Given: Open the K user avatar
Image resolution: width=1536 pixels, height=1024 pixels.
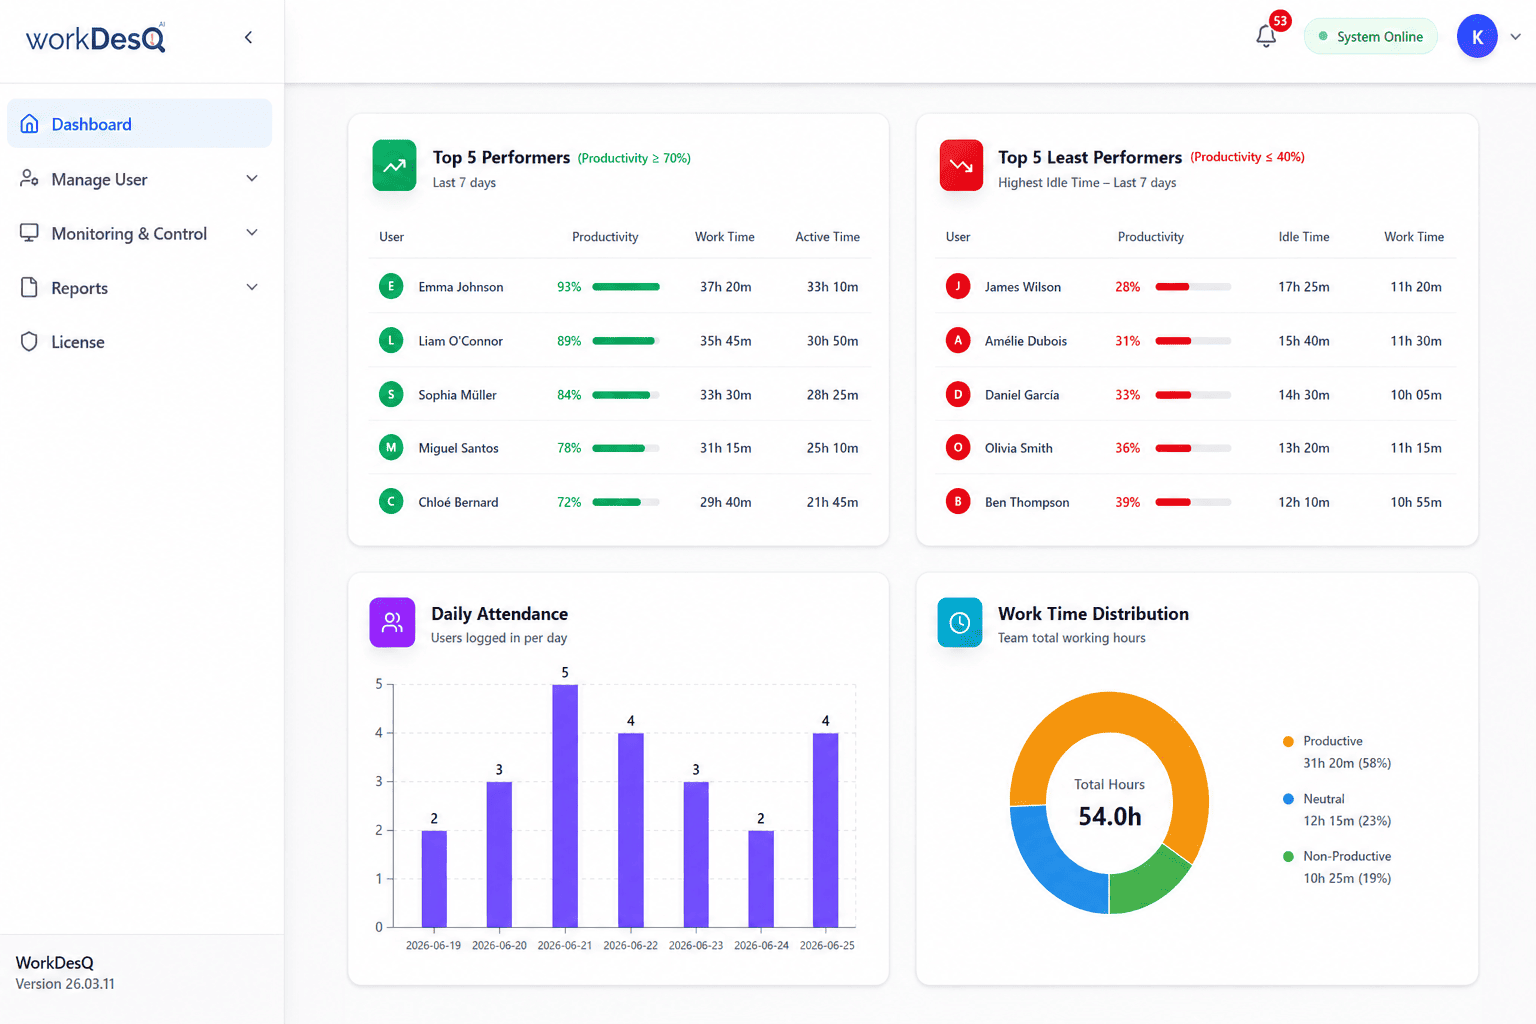Looking at the screenshot, I should pyautogui.click(x=1477, y=37).
